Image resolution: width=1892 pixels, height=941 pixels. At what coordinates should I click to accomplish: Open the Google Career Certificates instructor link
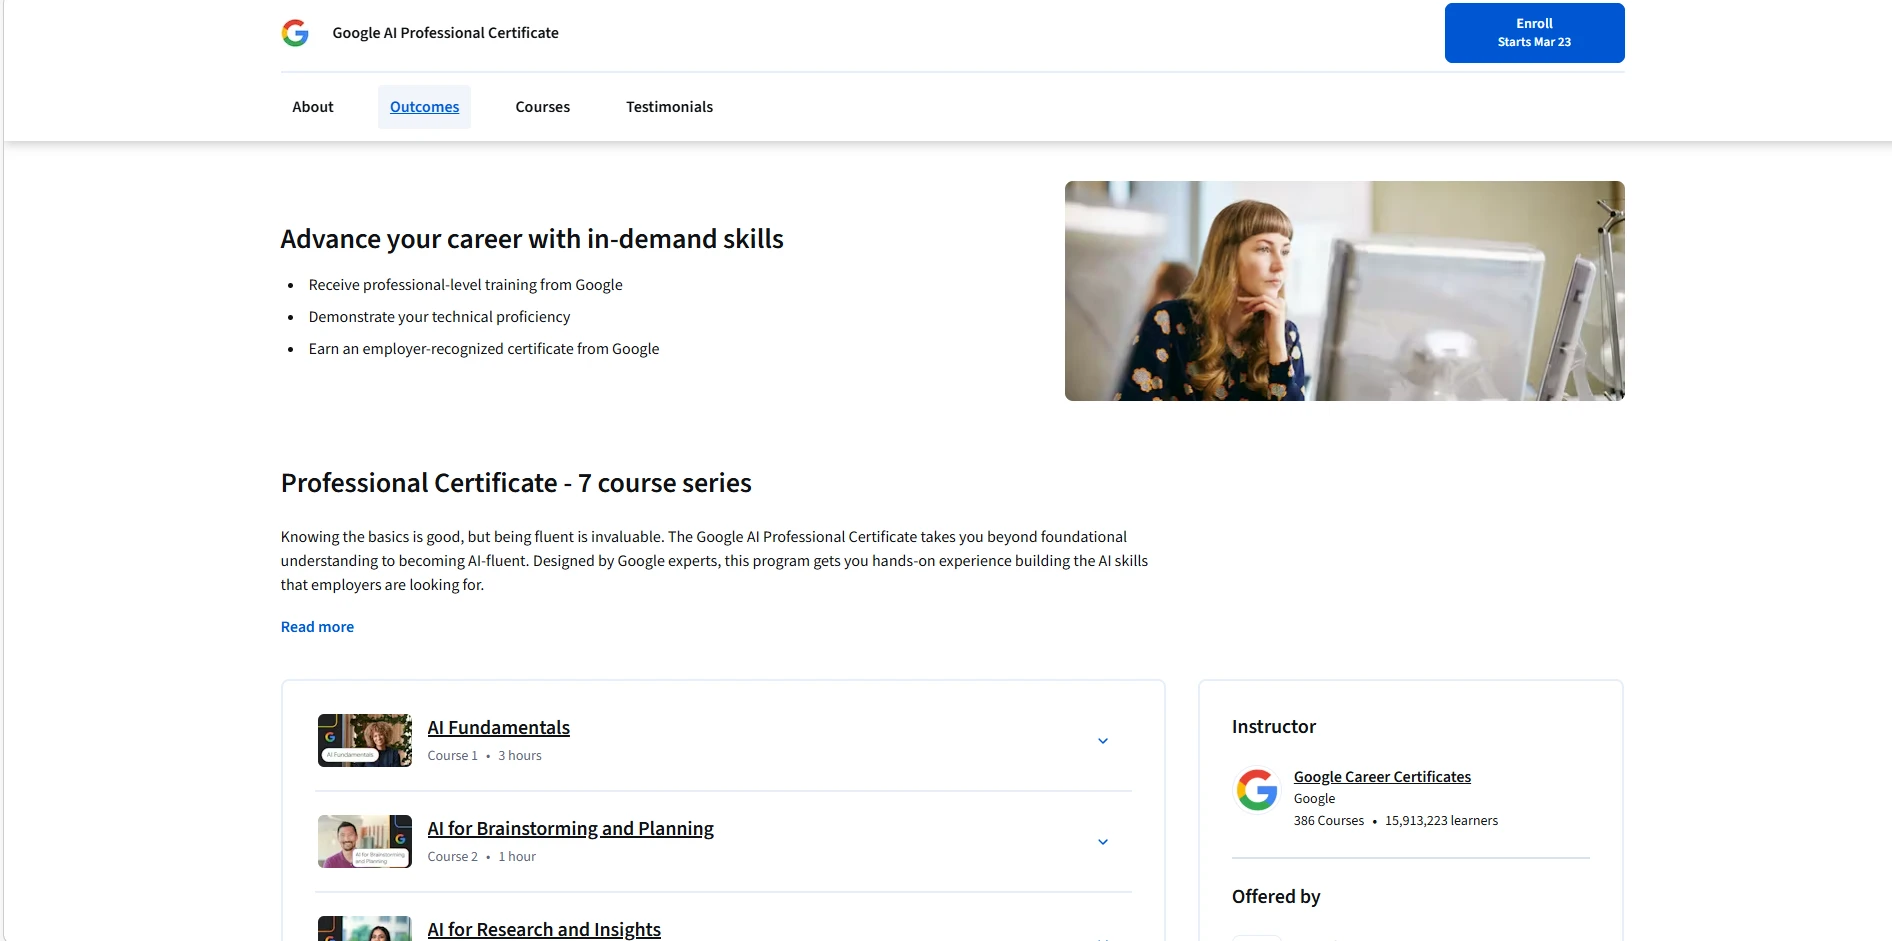tap(1382, 776)
